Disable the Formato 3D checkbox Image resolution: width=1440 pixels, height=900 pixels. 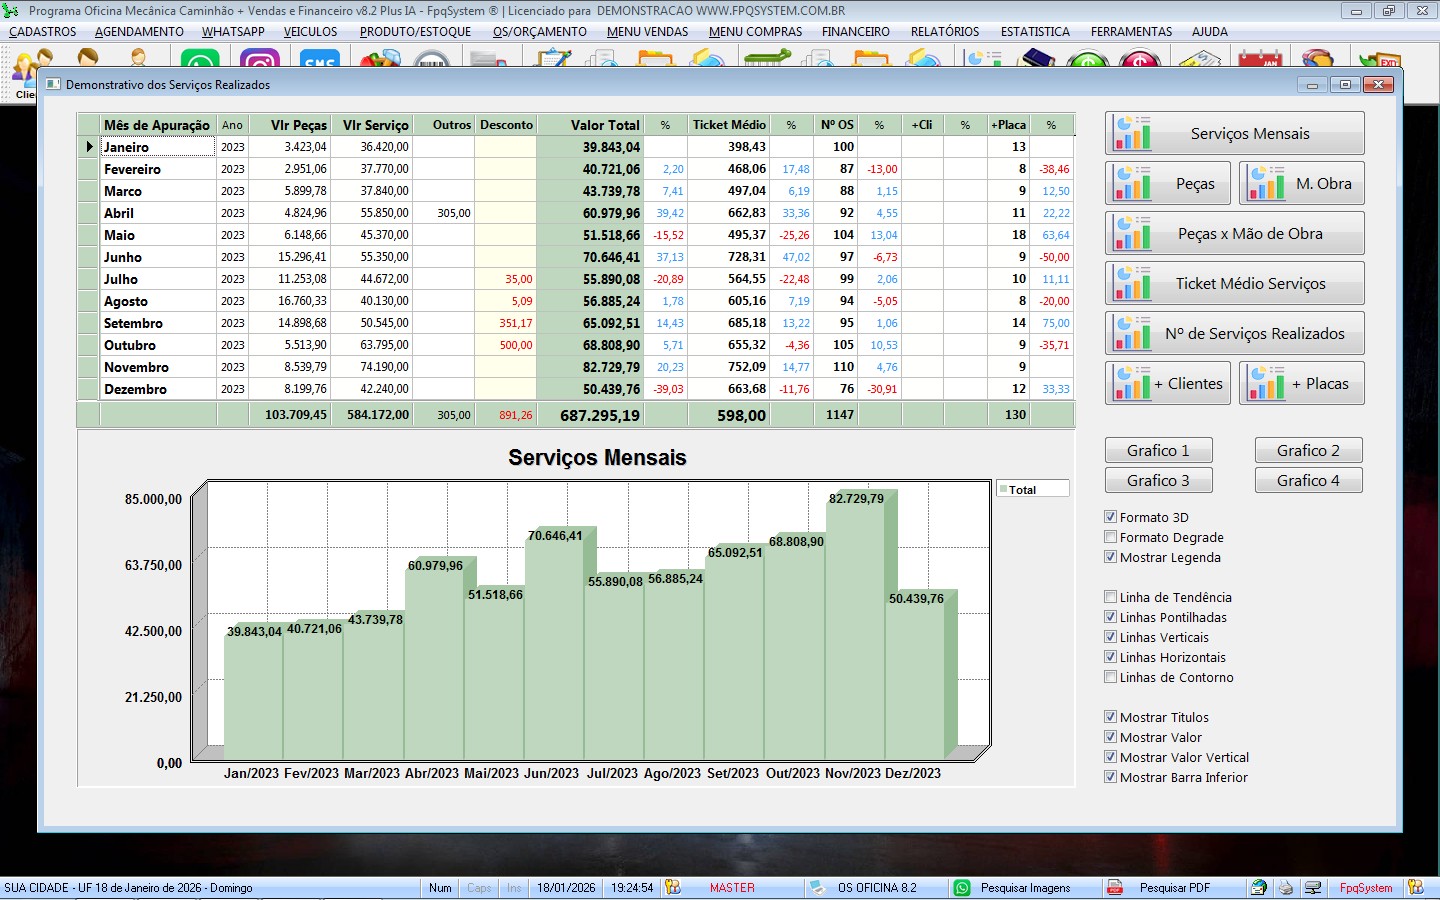coord(1110,517)
